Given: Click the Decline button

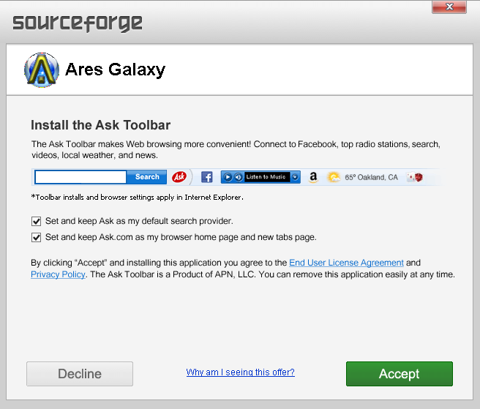Looking at the screenshot, I should [x=80, y=374].
